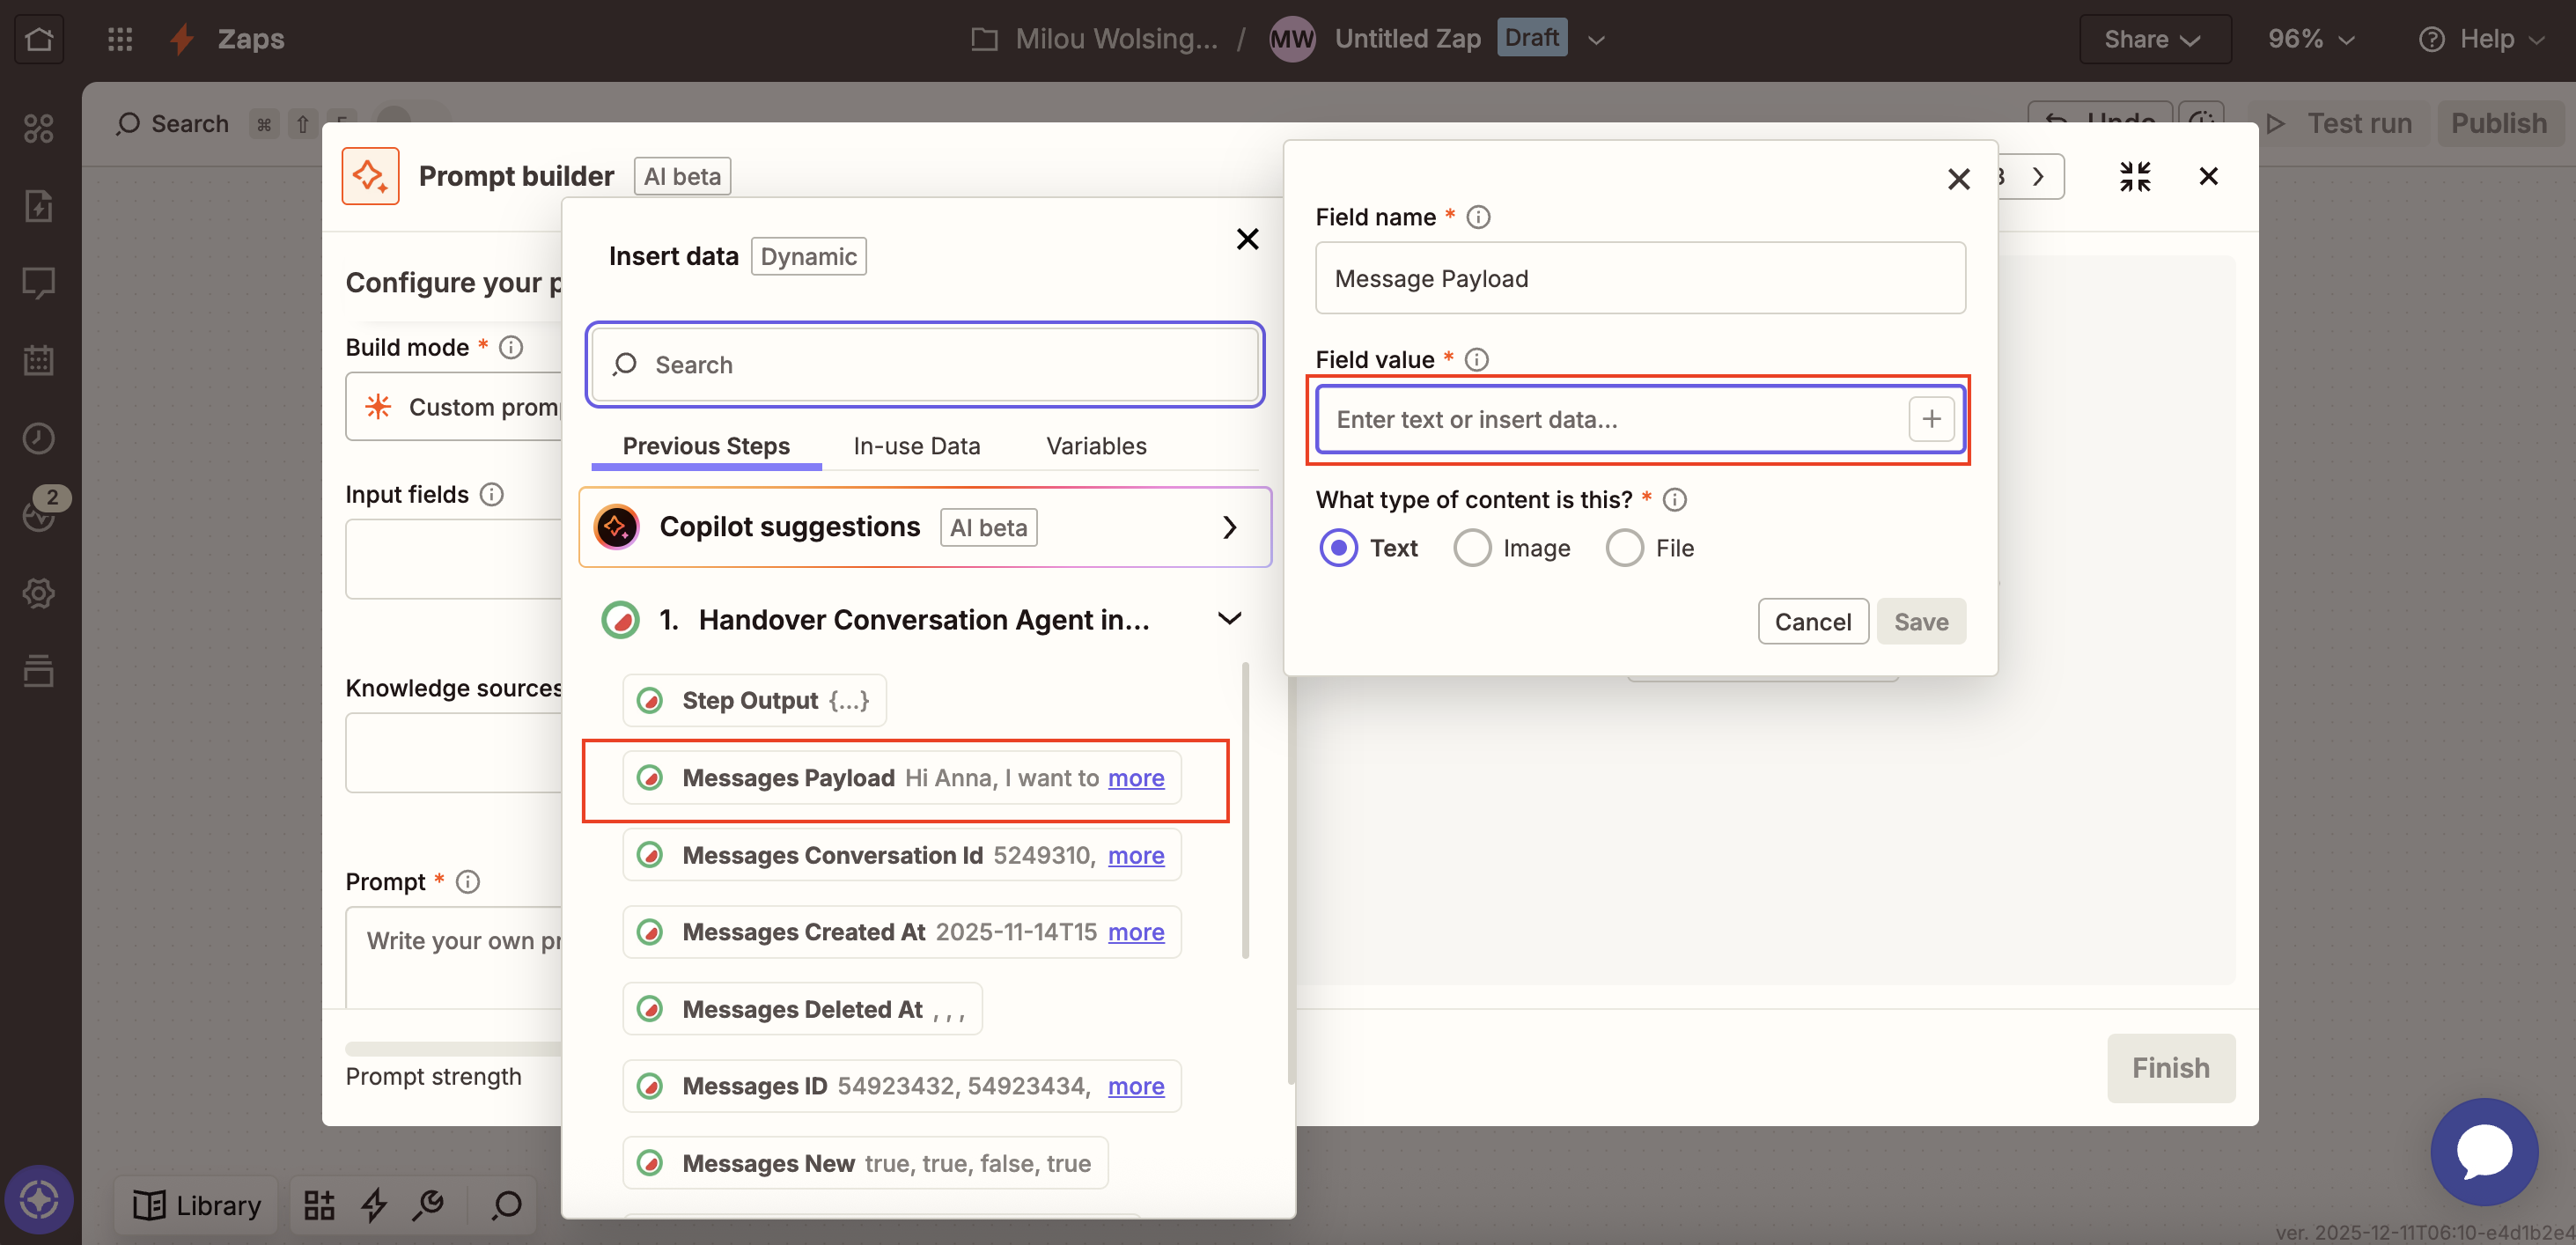Click the add-step icon in bottom toolbar
Viewport: 2576px width, 1245px height.
click(319, 1205)
